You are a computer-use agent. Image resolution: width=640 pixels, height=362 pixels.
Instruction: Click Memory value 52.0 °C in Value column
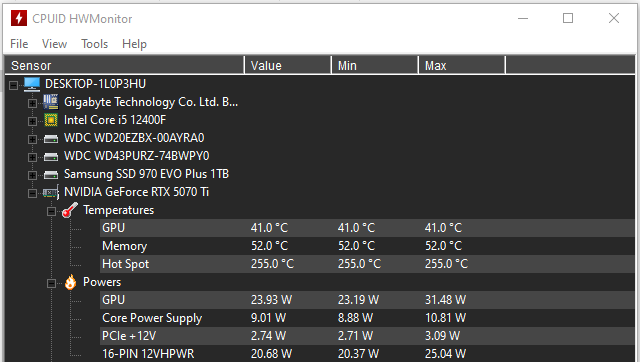pos(269,246)
